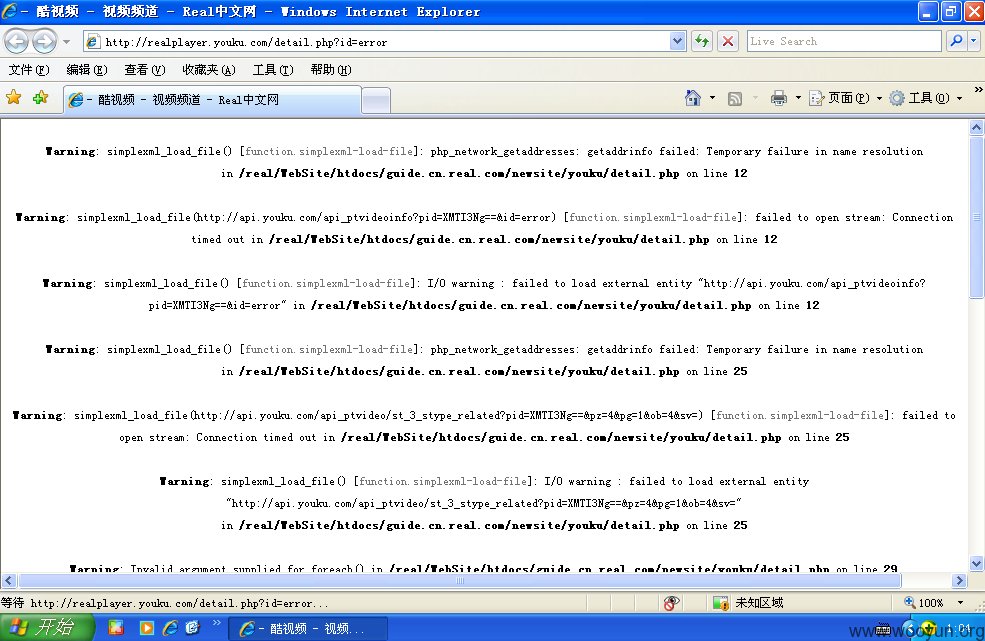Click Add to Favorites star-plus icon

[41, 97]
